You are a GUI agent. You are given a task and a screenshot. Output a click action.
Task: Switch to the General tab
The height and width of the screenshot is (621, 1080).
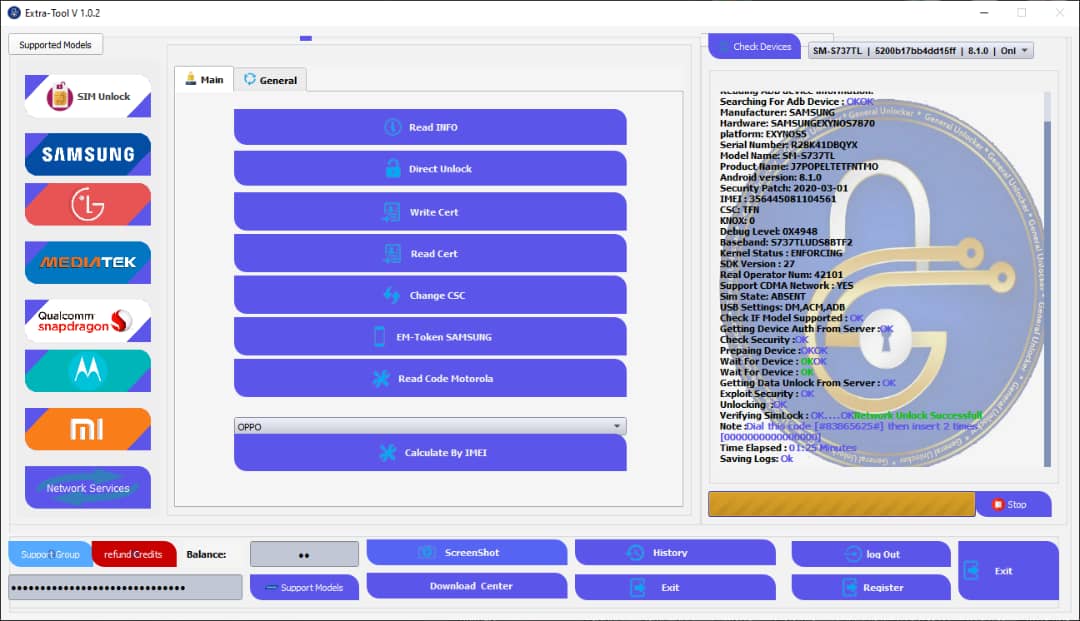tap(270, 80)
